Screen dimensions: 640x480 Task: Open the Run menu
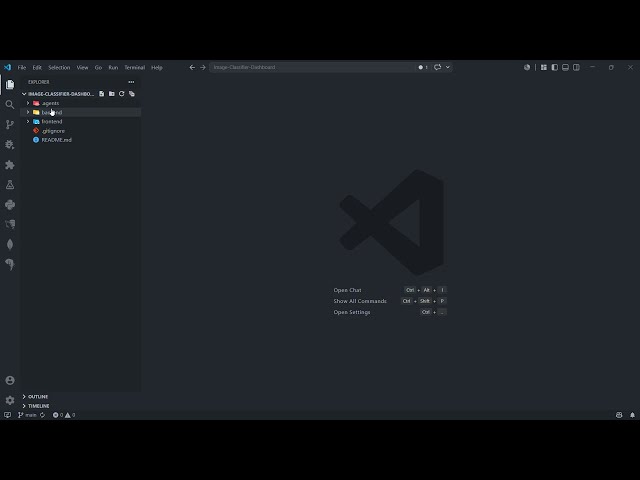[113, 67]
